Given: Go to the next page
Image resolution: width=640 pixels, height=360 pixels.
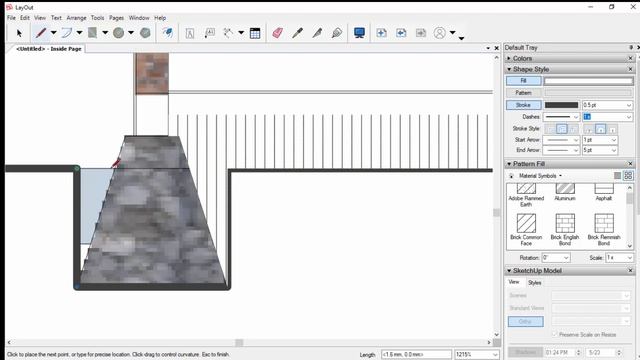Looking at the screenshot, I should pyautogui.click(x=420, y=33).
